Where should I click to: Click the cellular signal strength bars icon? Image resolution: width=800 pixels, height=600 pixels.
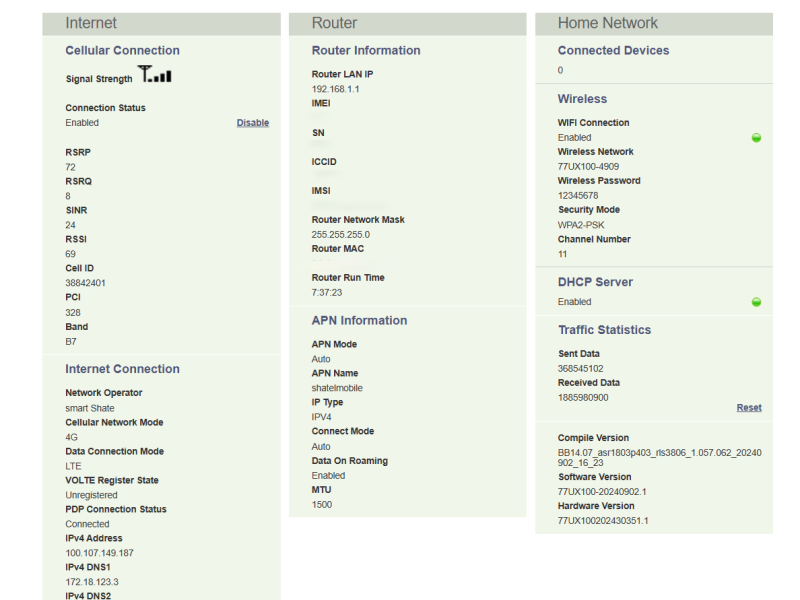coord(155,75)
